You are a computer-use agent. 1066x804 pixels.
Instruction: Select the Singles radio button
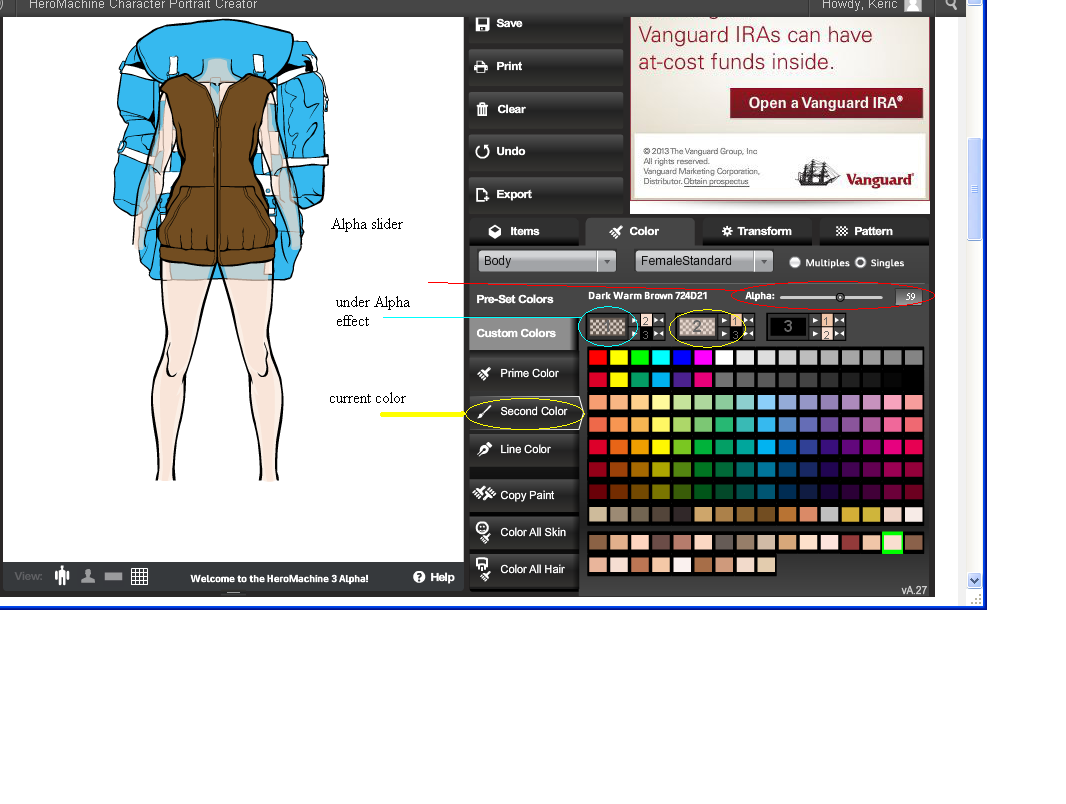click(x=860, y=263)
